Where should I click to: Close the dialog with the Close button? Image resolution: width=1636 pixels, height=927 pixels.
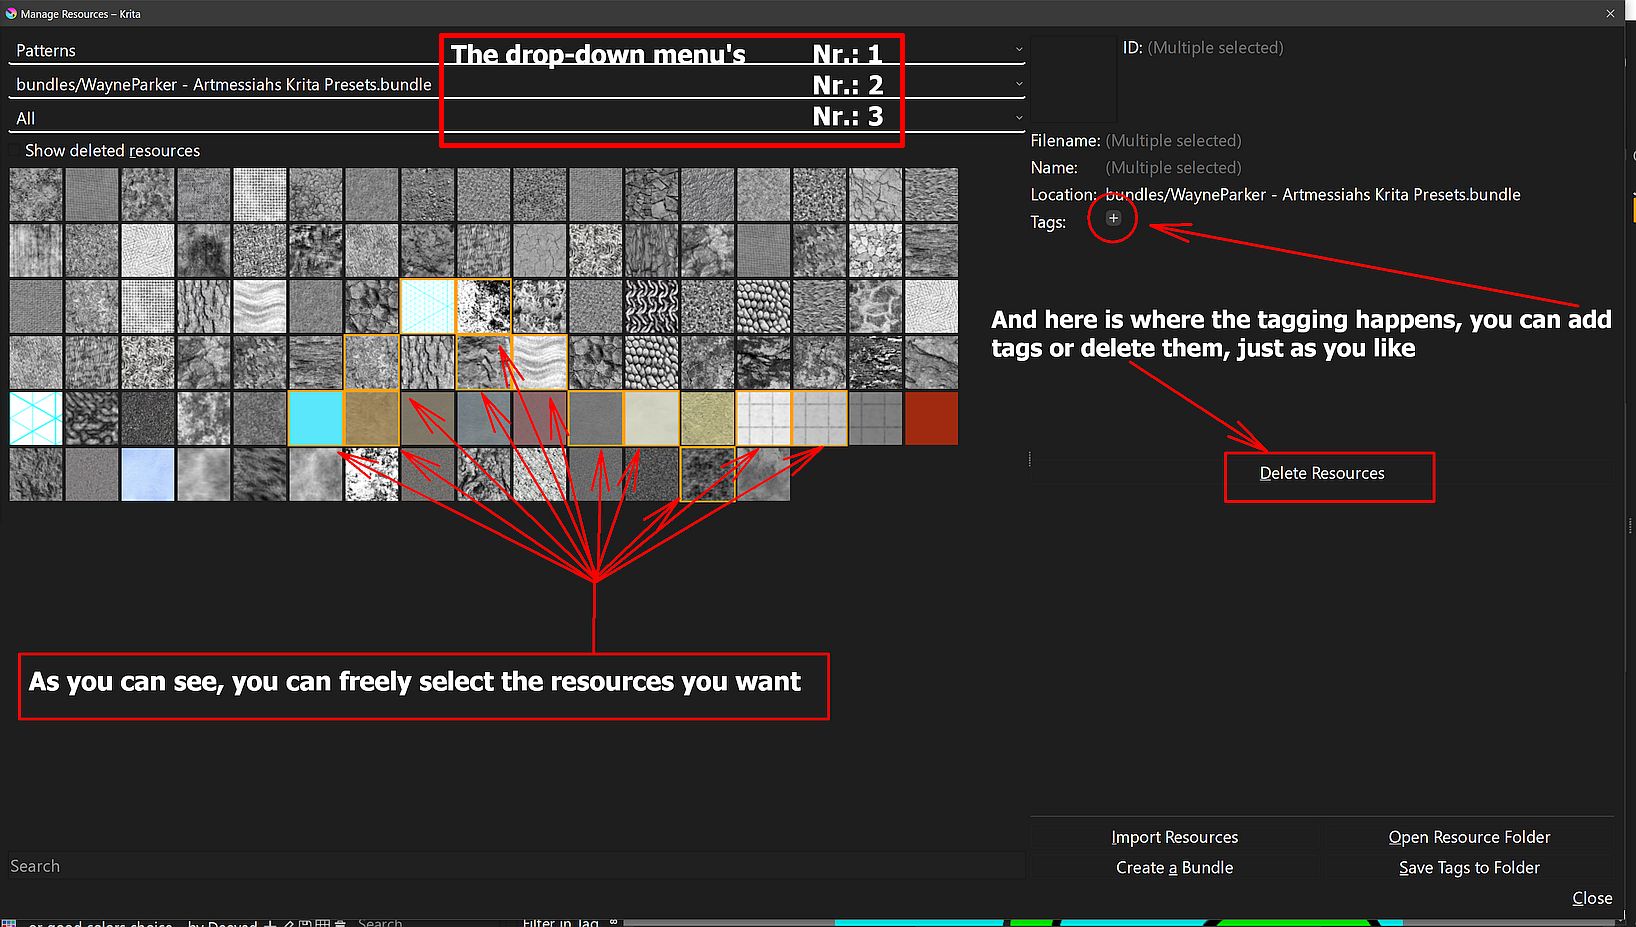click(1591, 898)
